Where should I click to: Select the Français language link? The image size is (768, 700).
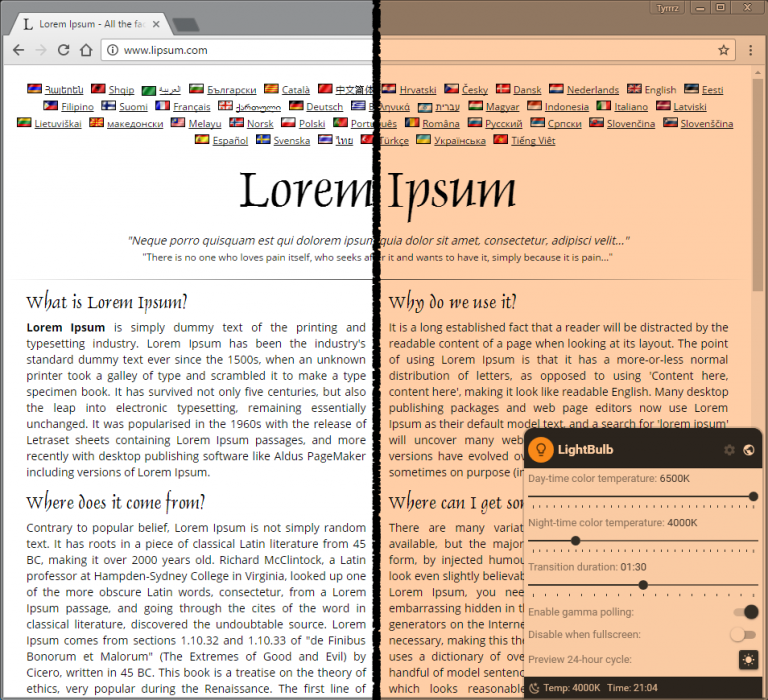coord(192,107)
